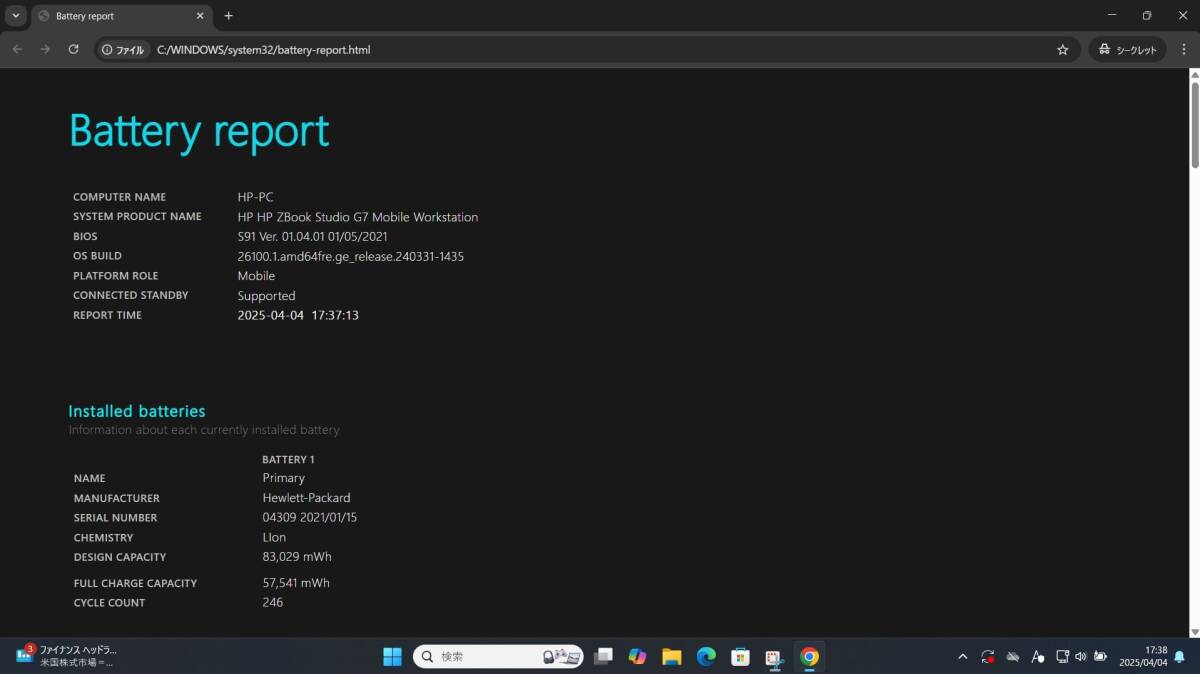Switch to Chrome on the taskbar
The width and height of the screenshot is (1200, 674).
pyautogui.click(x=809, y=657)
